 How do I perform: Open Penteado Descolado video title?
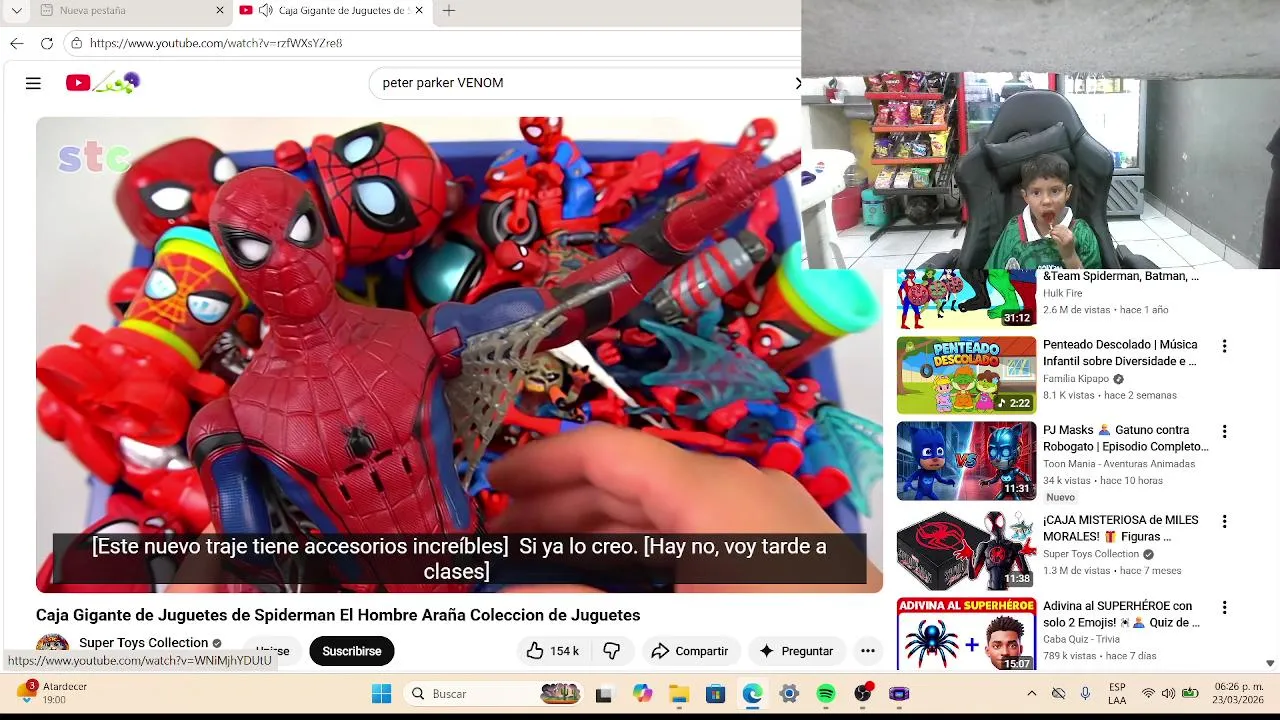point(1120,353)
